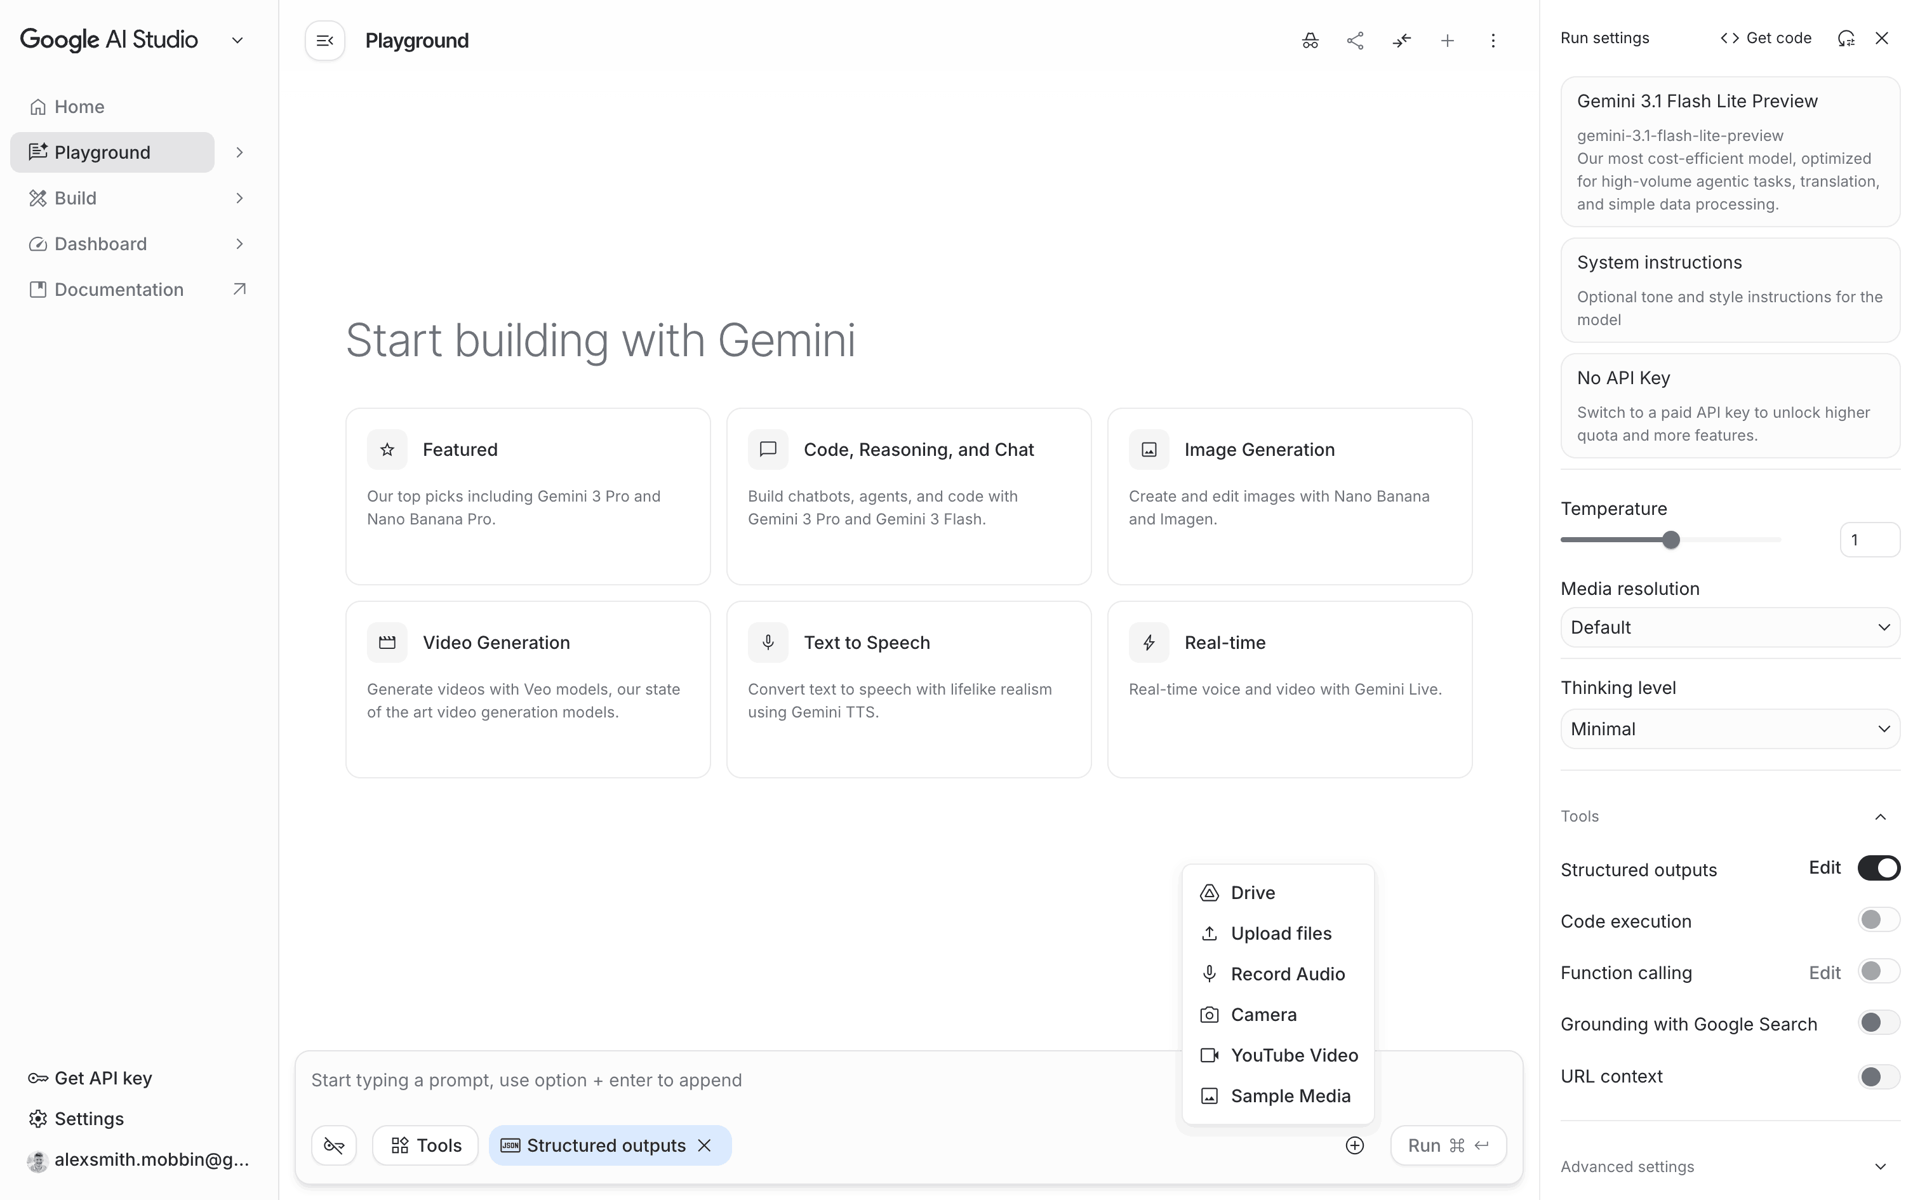Viewport: 1920px width, 1200px height.
Task: Click the Upload files arrow icon
Action: click(1209, 934)
